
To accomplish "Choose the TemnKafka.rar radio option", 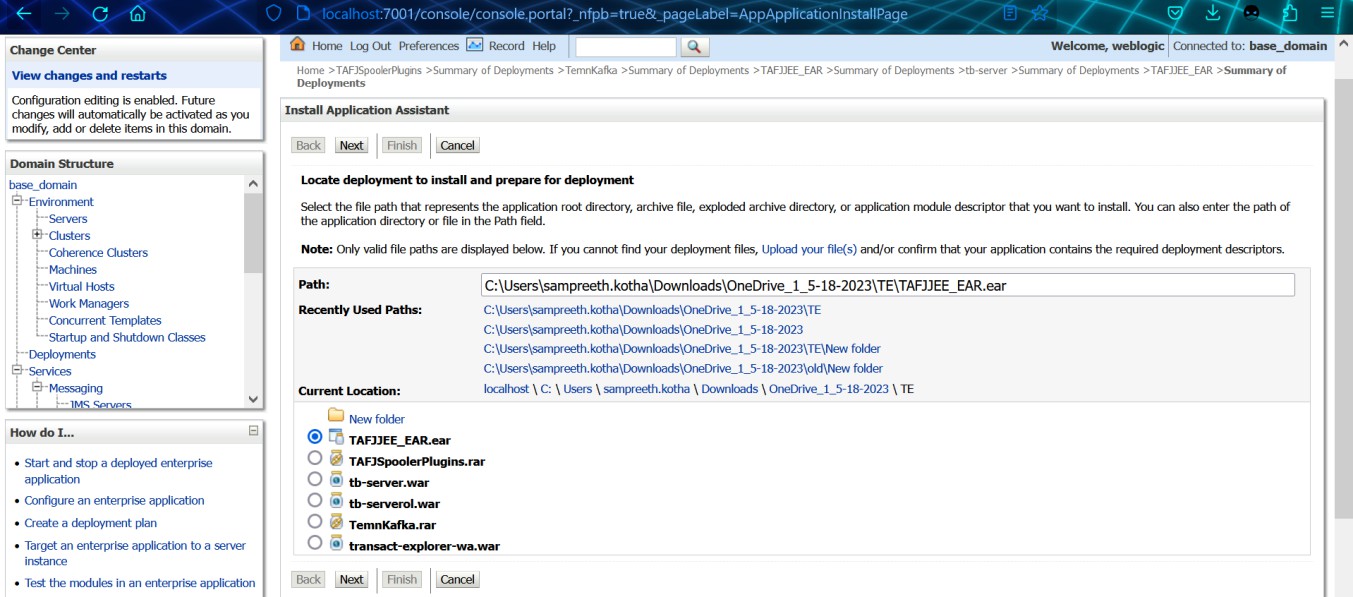I will point(315,521).
